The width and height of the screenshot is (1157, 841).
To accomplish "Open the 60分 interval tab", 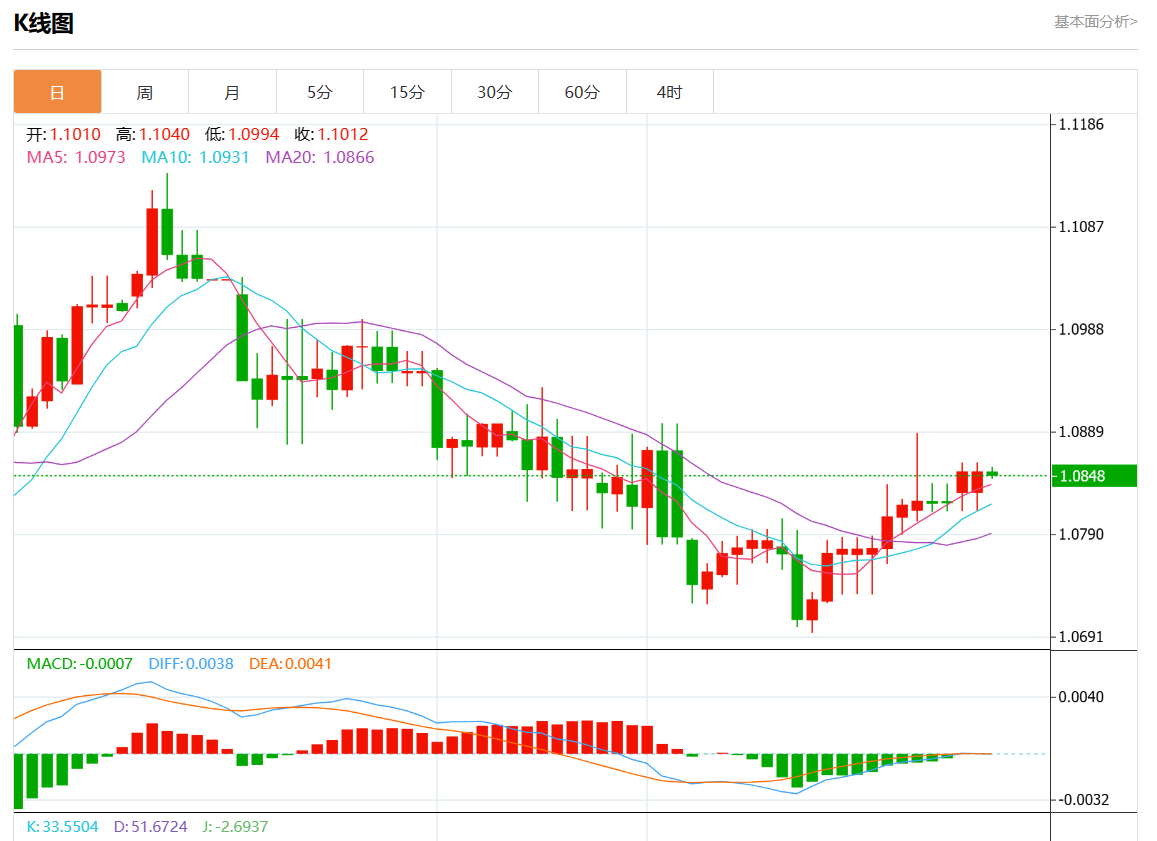I will coord(582,92).
